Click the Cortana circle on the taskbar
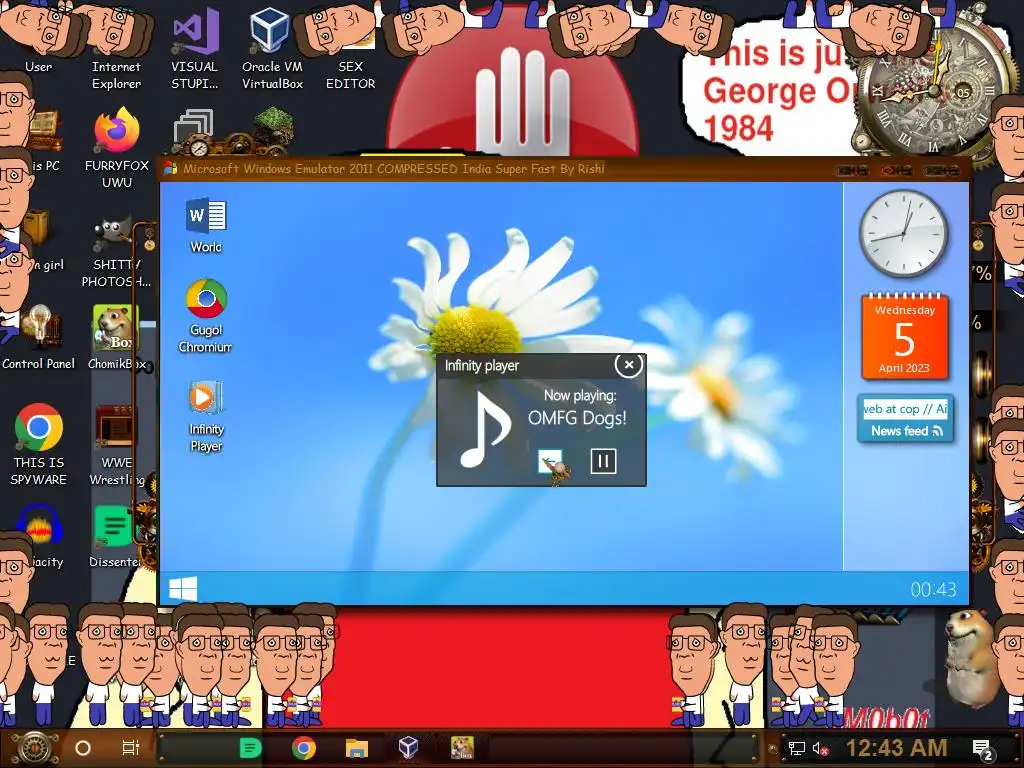Screen dimensions: 1024x768 [x=83, y=748]
